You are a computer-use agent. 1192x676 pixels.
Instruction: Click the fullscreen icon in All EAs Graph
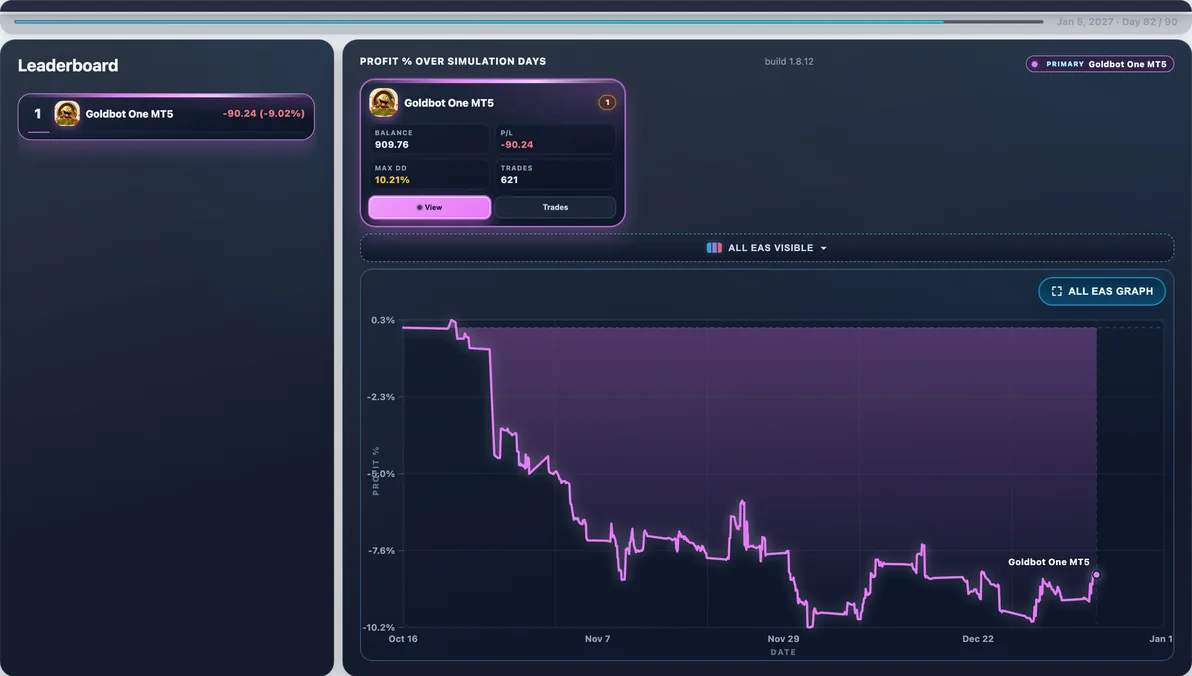pyautogui.click(x=1056, y=291)
